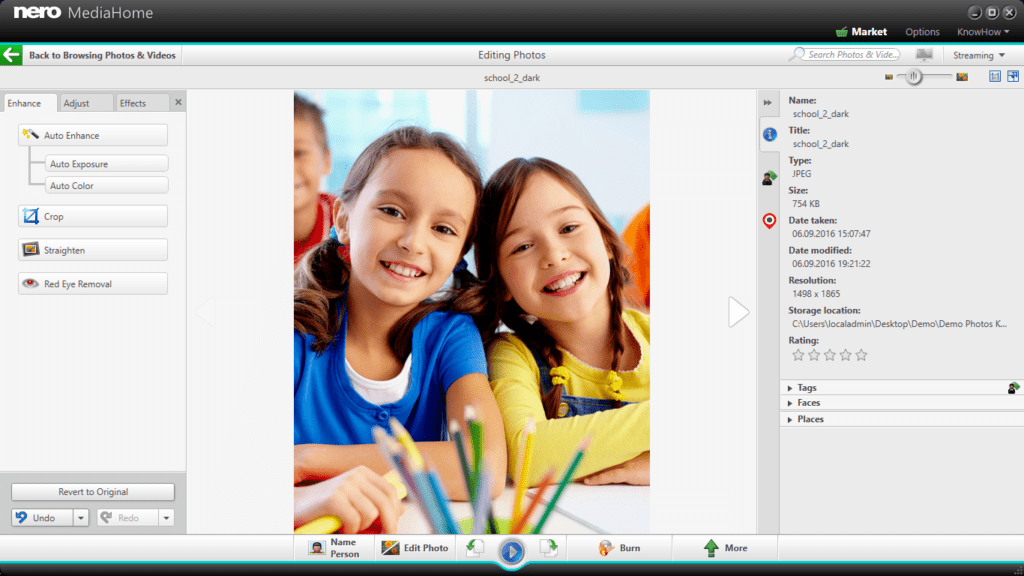Switch to the Effects tab
The height and width of the screenshot is (576, 1024).
pyautogui.click(x=142, y=103)
